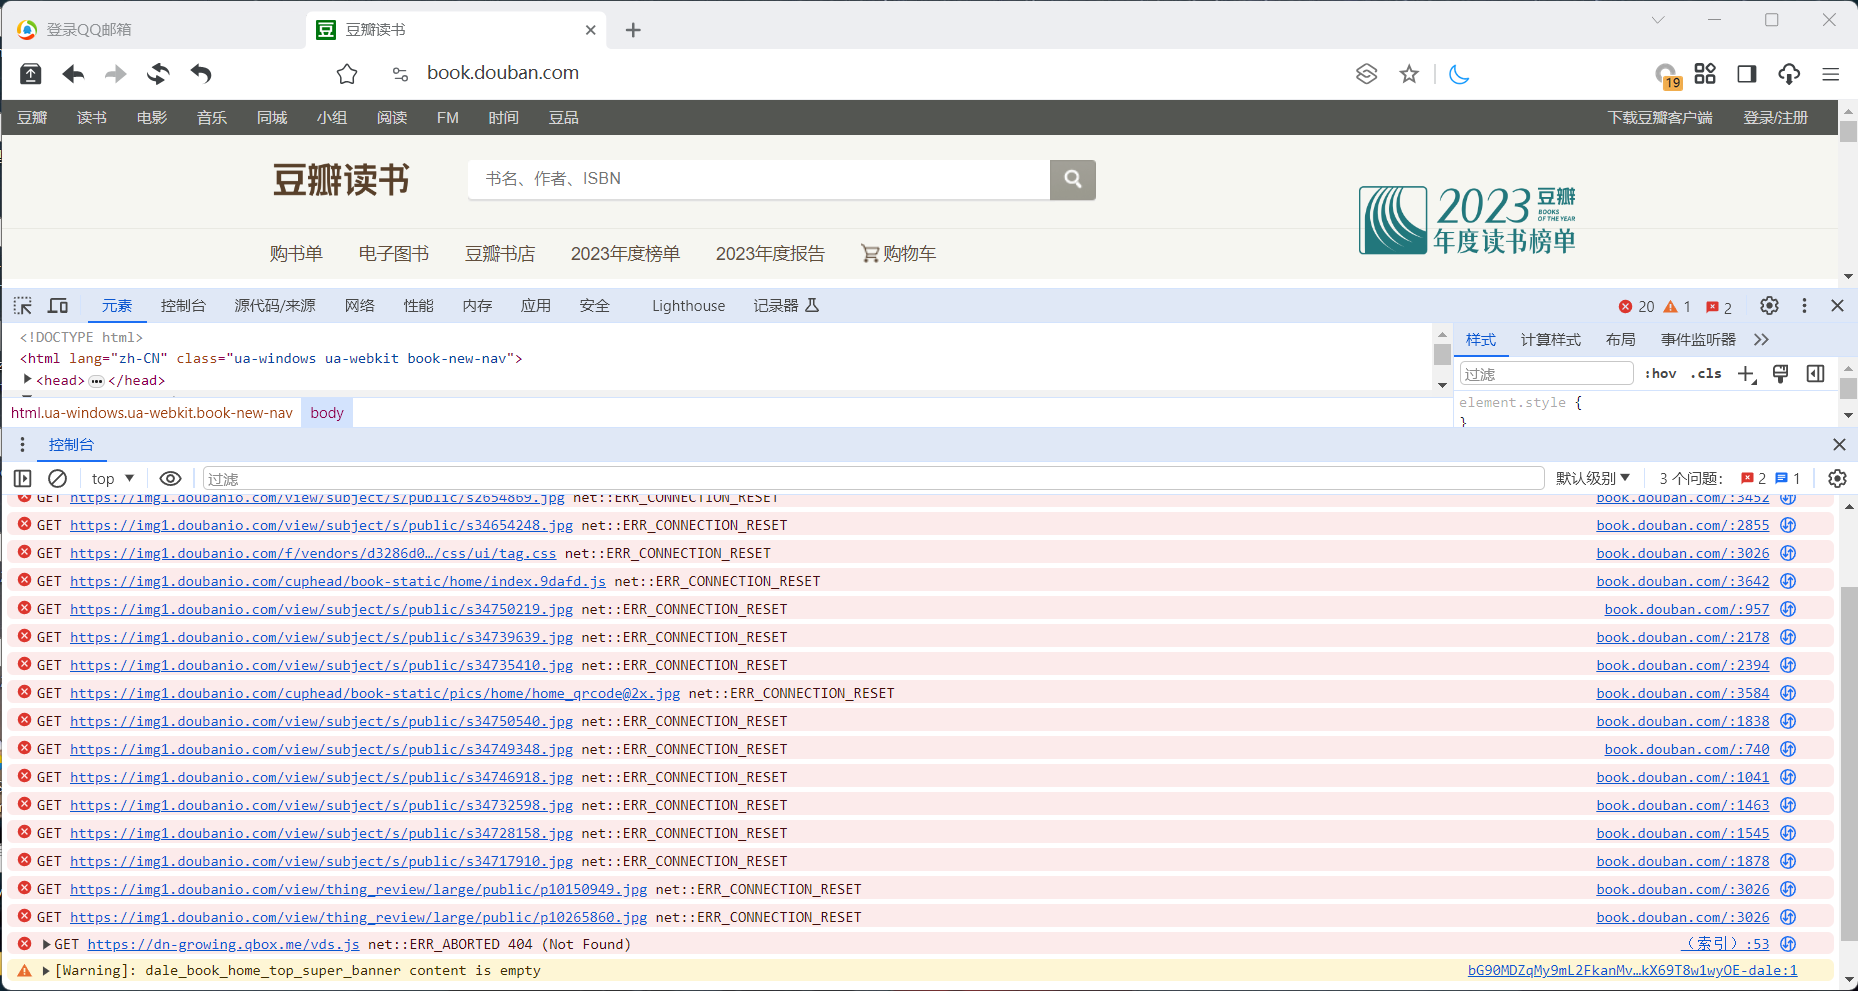Toggle .cls element classes panel

[1706, 374]
